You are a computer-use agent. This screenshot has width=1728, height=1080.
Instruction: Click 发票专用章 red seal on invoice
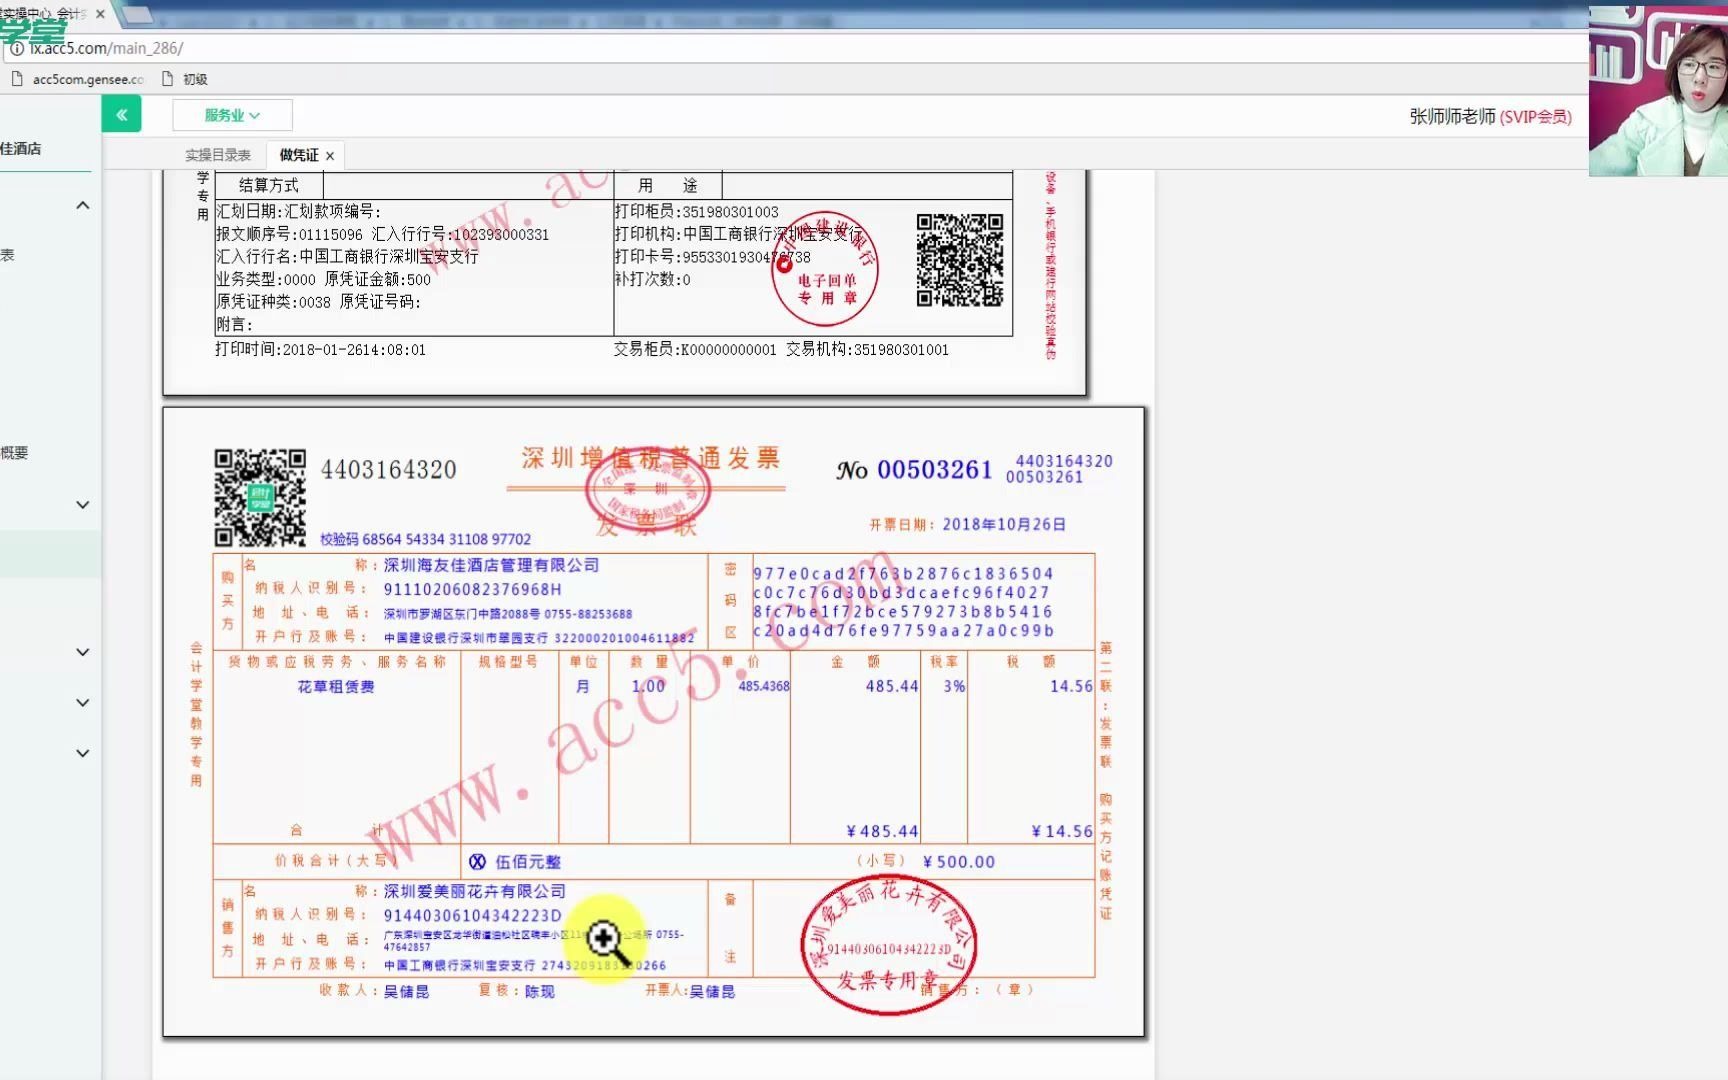tap(888, 945)
